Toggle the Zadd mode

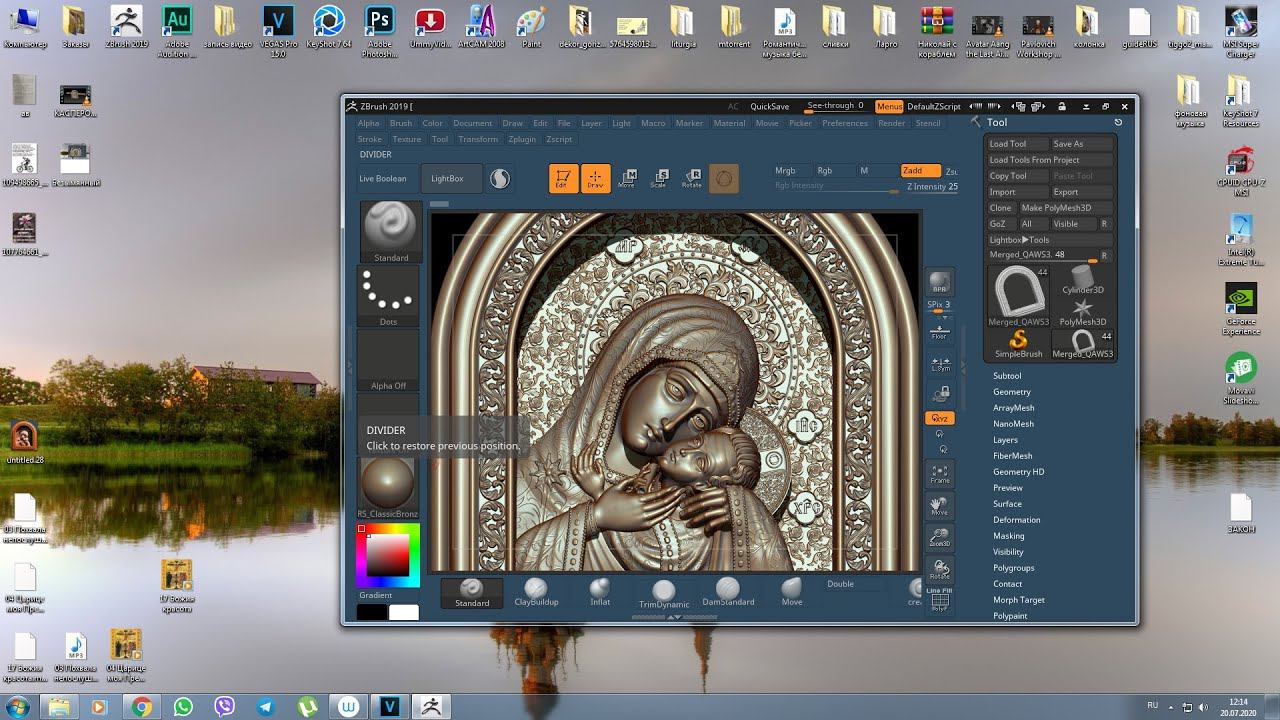pos(920,171)
